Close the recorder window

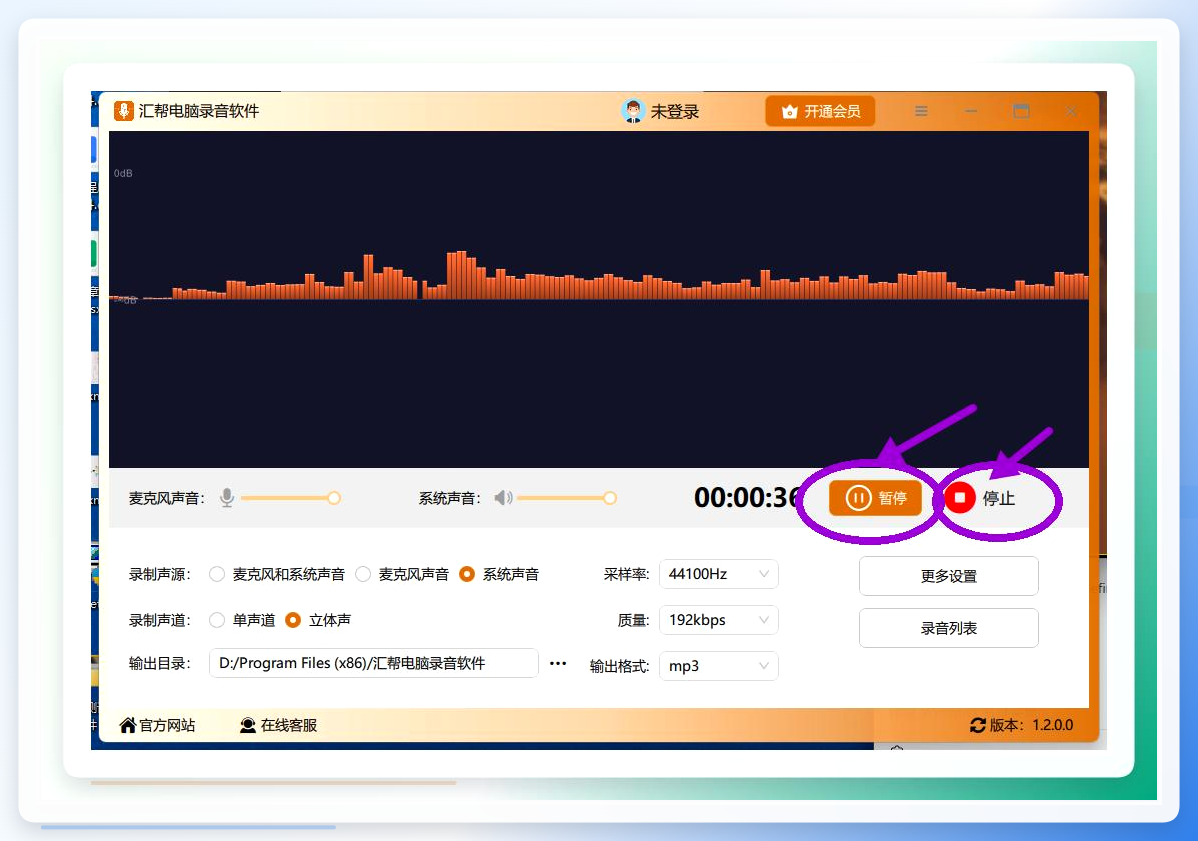[1071, 112]
